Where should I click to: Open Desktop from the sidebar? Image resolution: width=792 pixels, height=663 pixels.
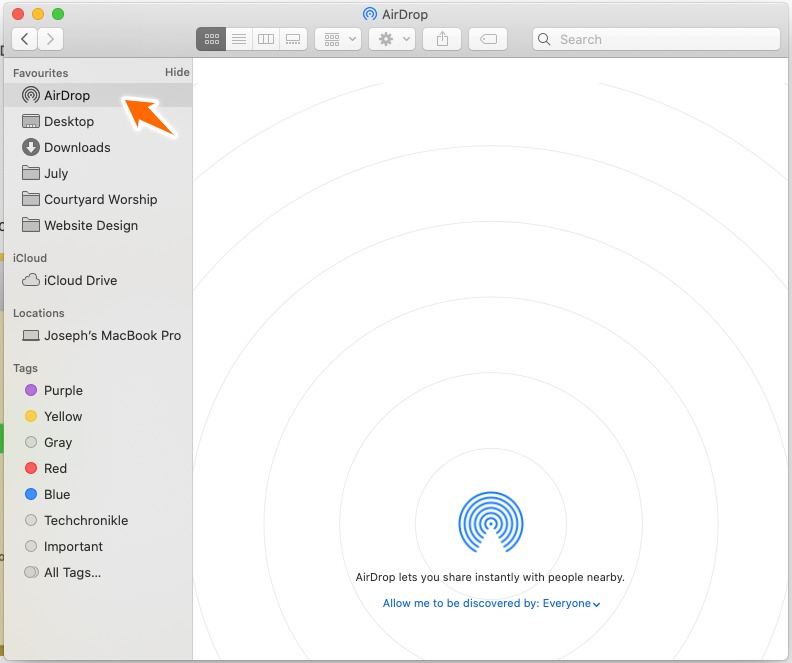click(98, 121)
